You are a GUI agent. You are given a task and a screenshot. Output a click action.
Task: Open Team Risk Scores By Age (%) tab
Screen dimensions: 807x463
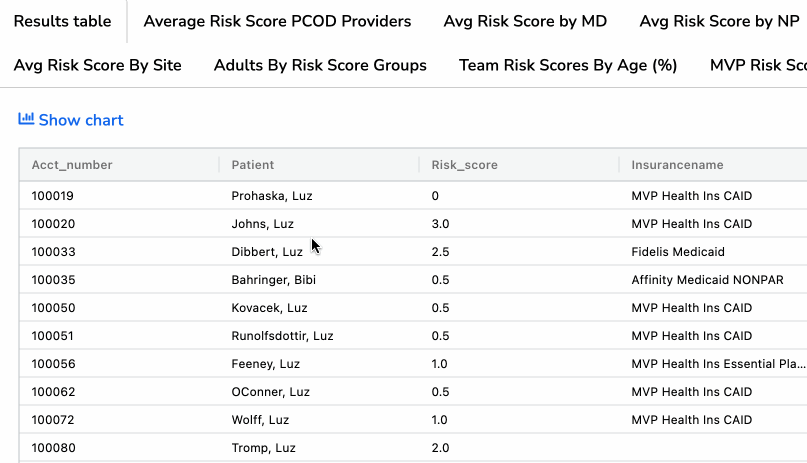tap(568, 65)
